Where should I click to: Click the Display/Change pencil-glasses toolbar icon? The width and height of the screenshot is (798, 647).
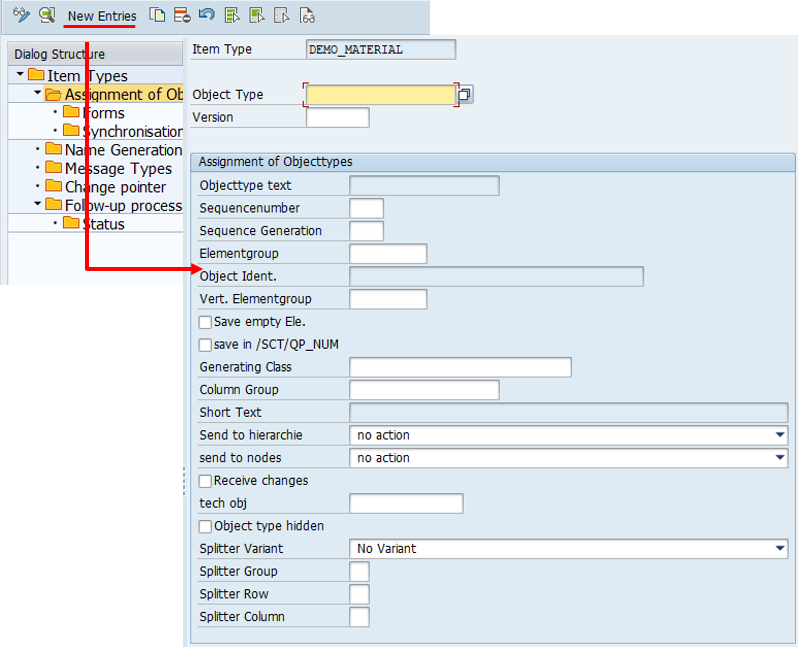[x=21, y=15]
